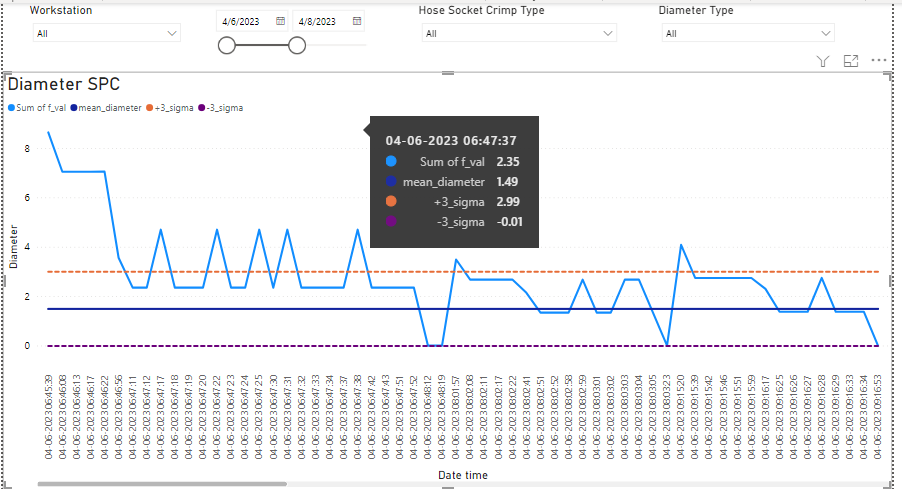Open the Diameter Type dropdown
902x489 pixels.
click(748, 33)
